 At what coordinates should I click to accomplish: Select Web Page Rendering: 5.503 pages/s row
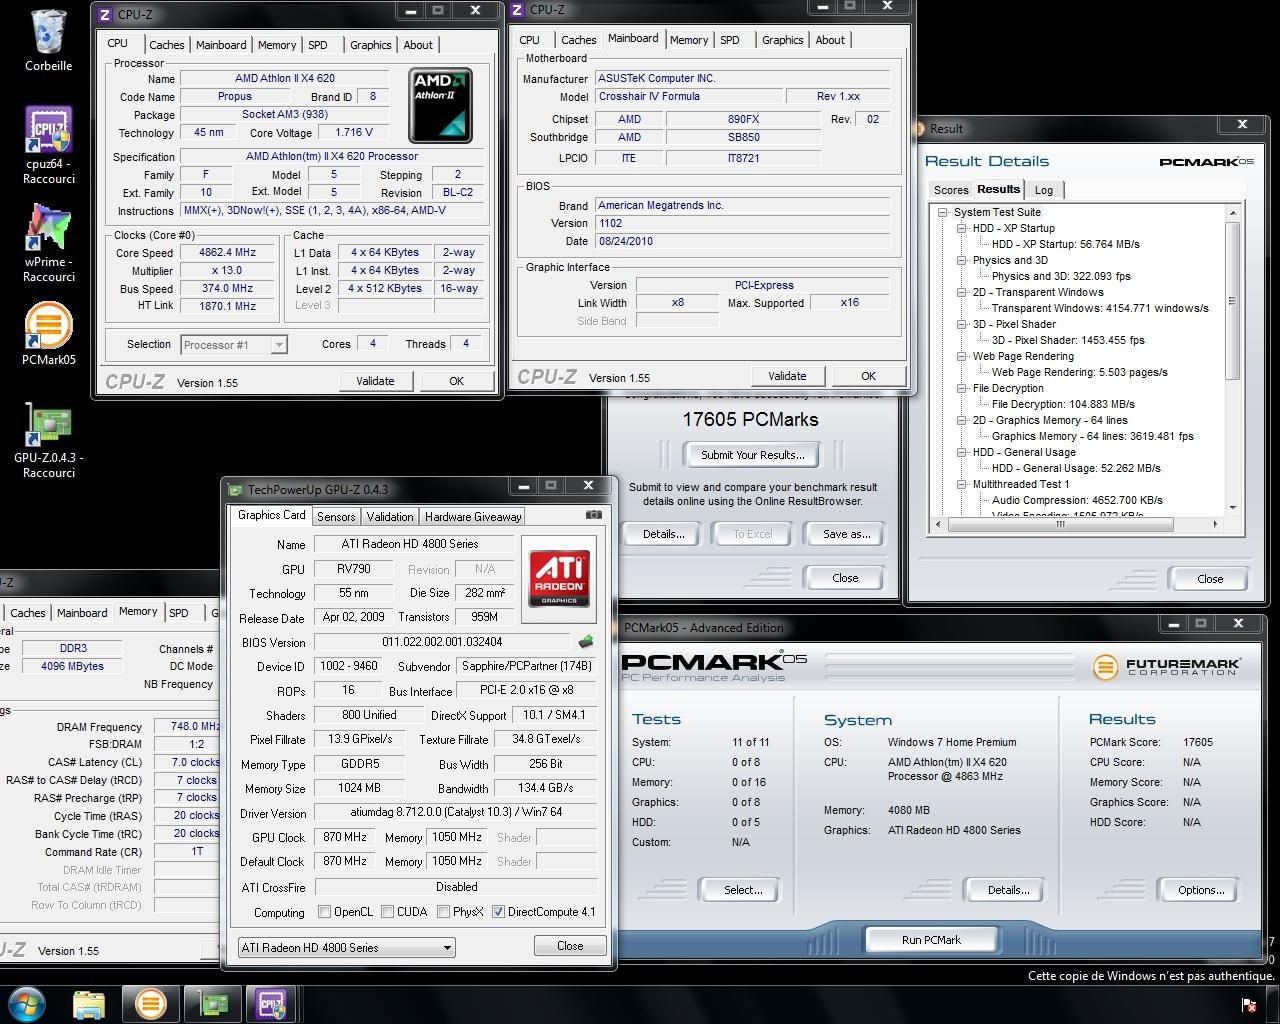click(1079, 372)
